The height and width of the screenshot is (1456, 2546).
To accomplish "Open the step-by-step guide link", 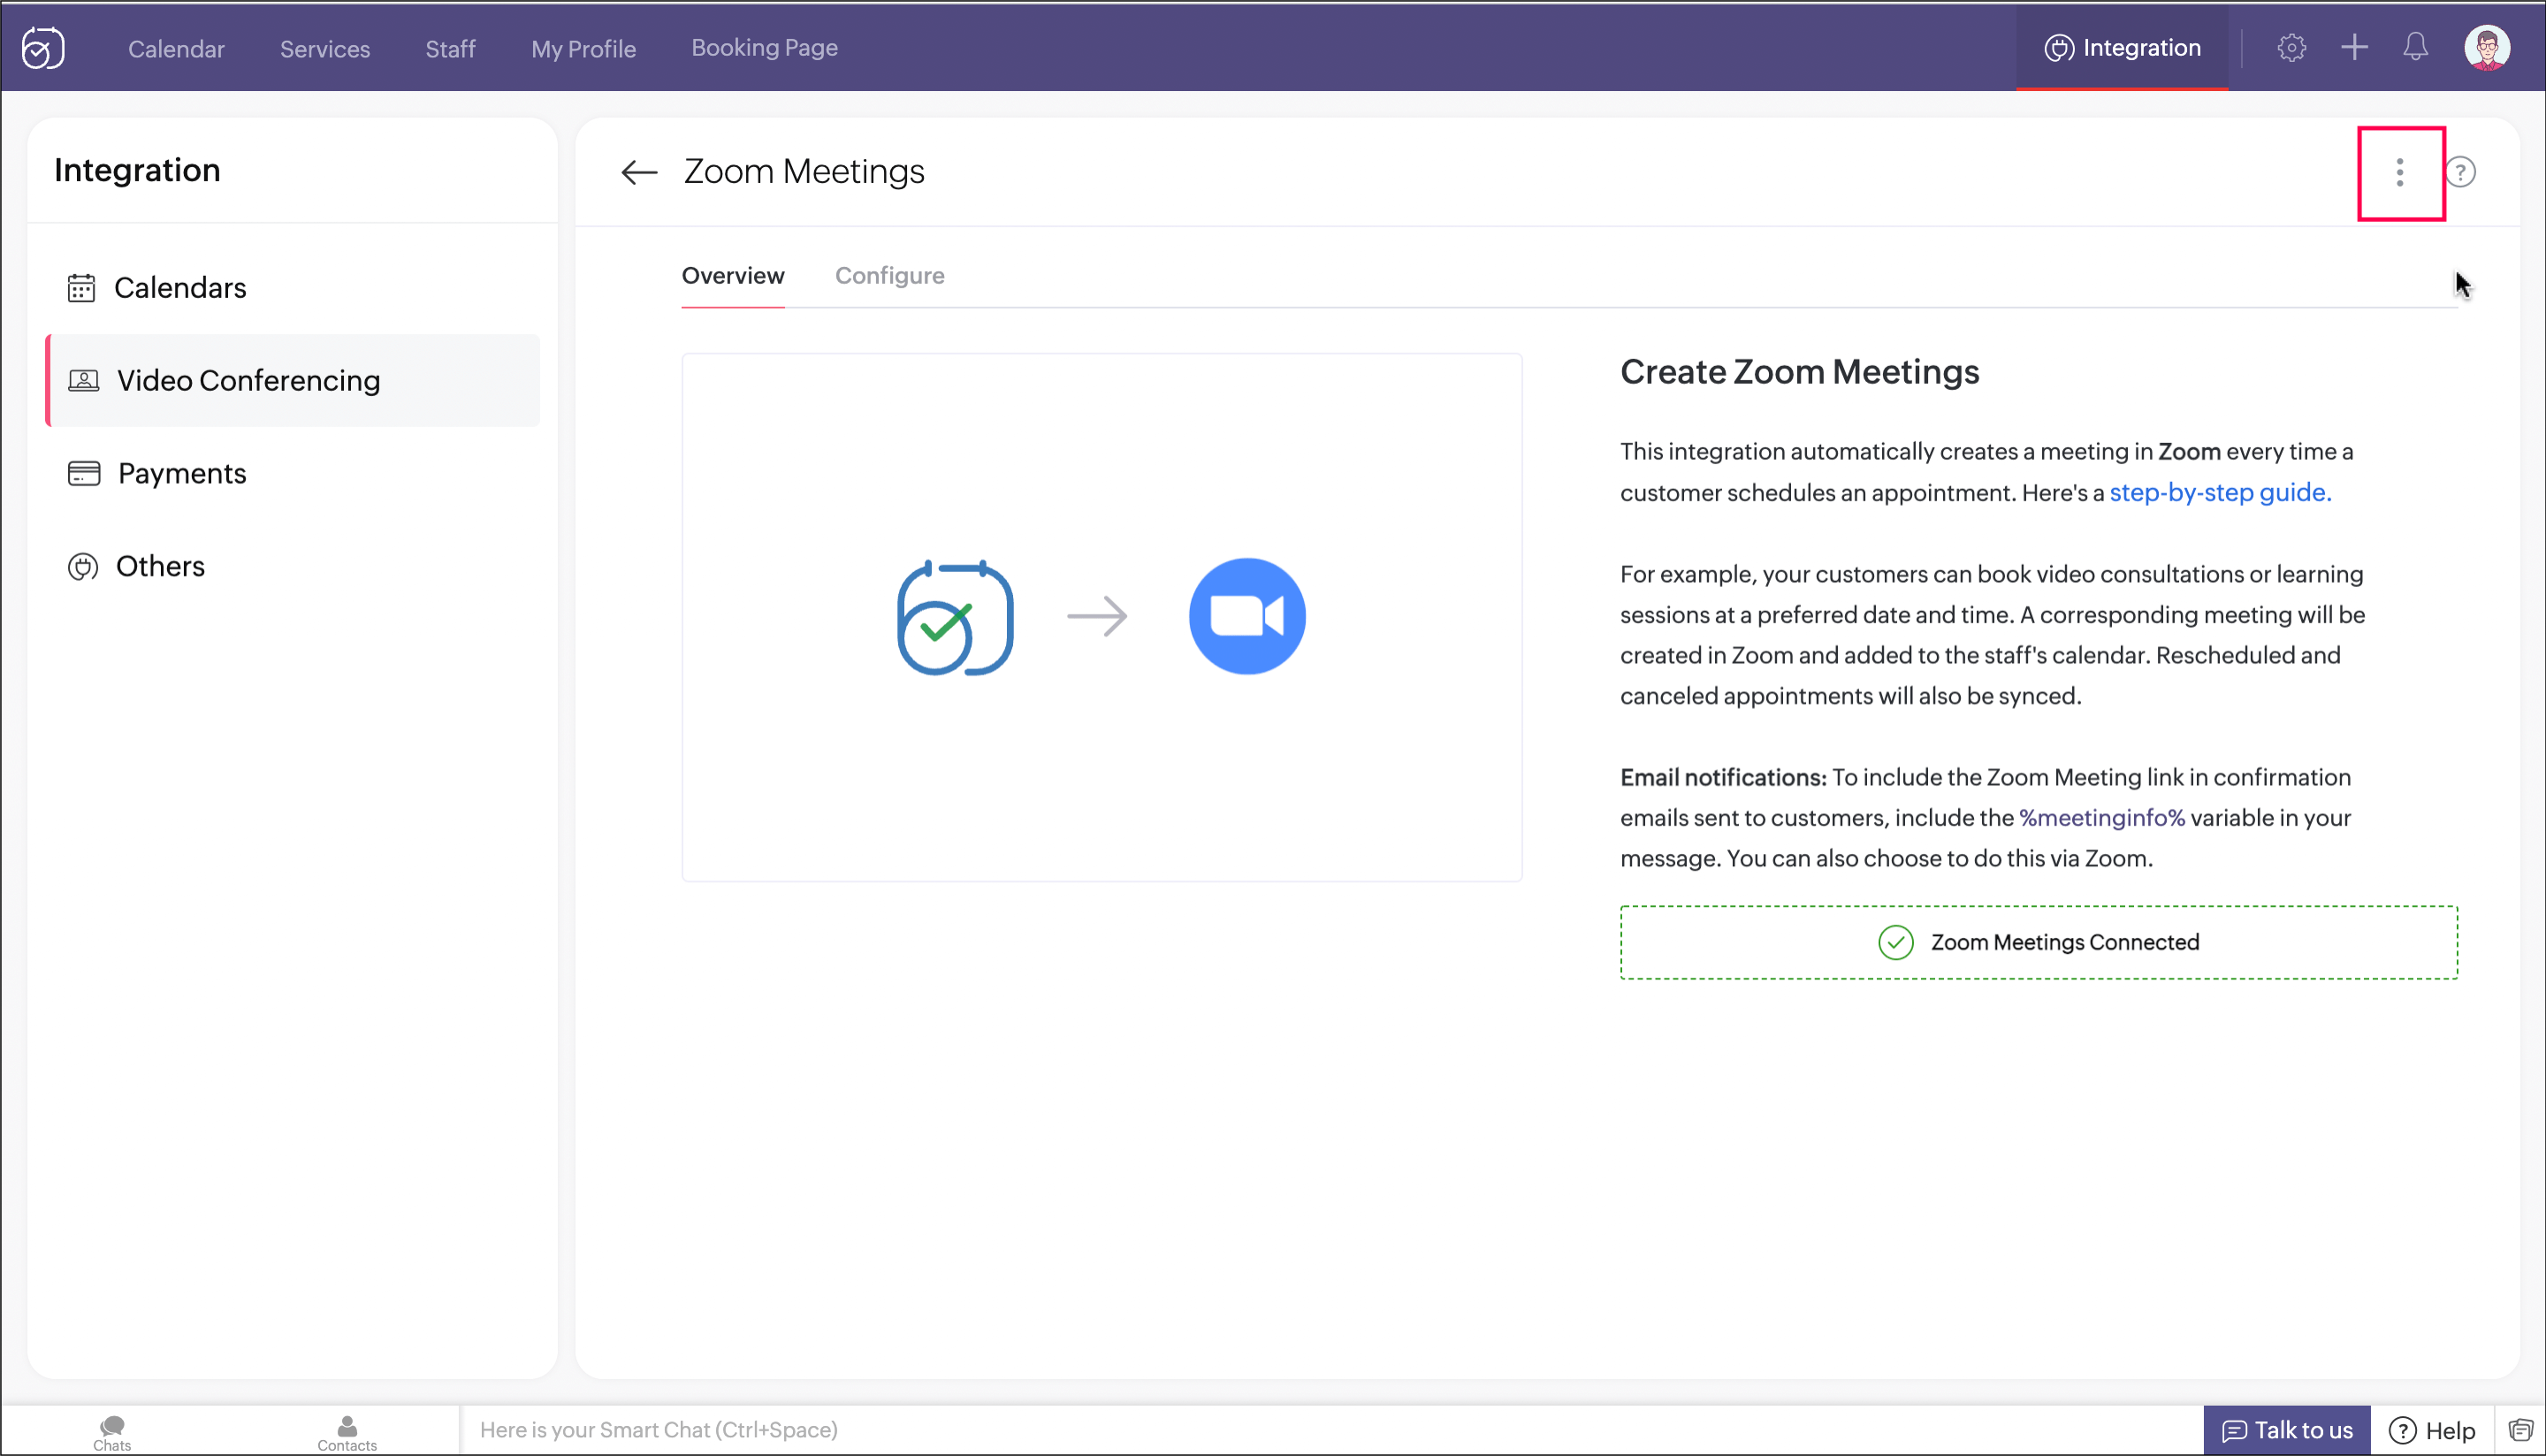I will point(2220,493).
